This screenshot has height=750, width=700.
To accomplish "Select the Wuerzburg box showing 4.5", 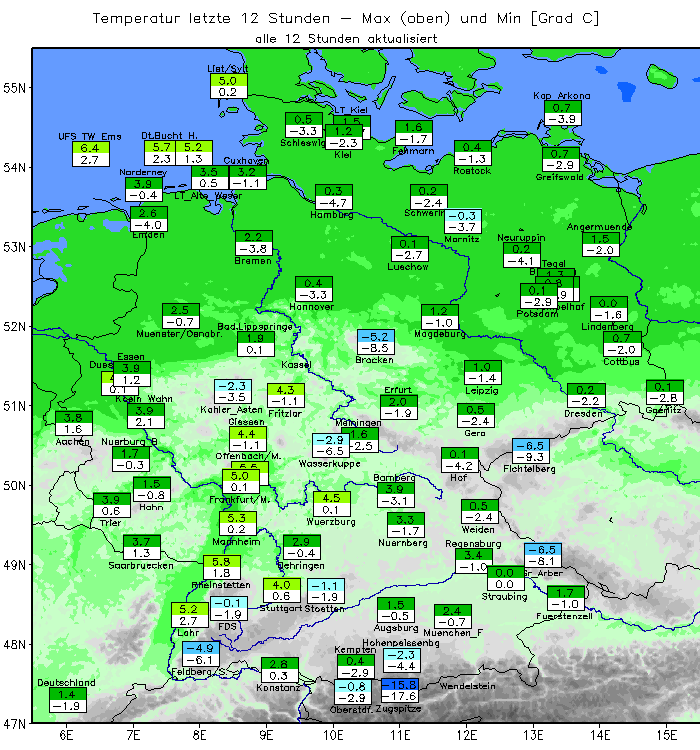I will point(332,504).
